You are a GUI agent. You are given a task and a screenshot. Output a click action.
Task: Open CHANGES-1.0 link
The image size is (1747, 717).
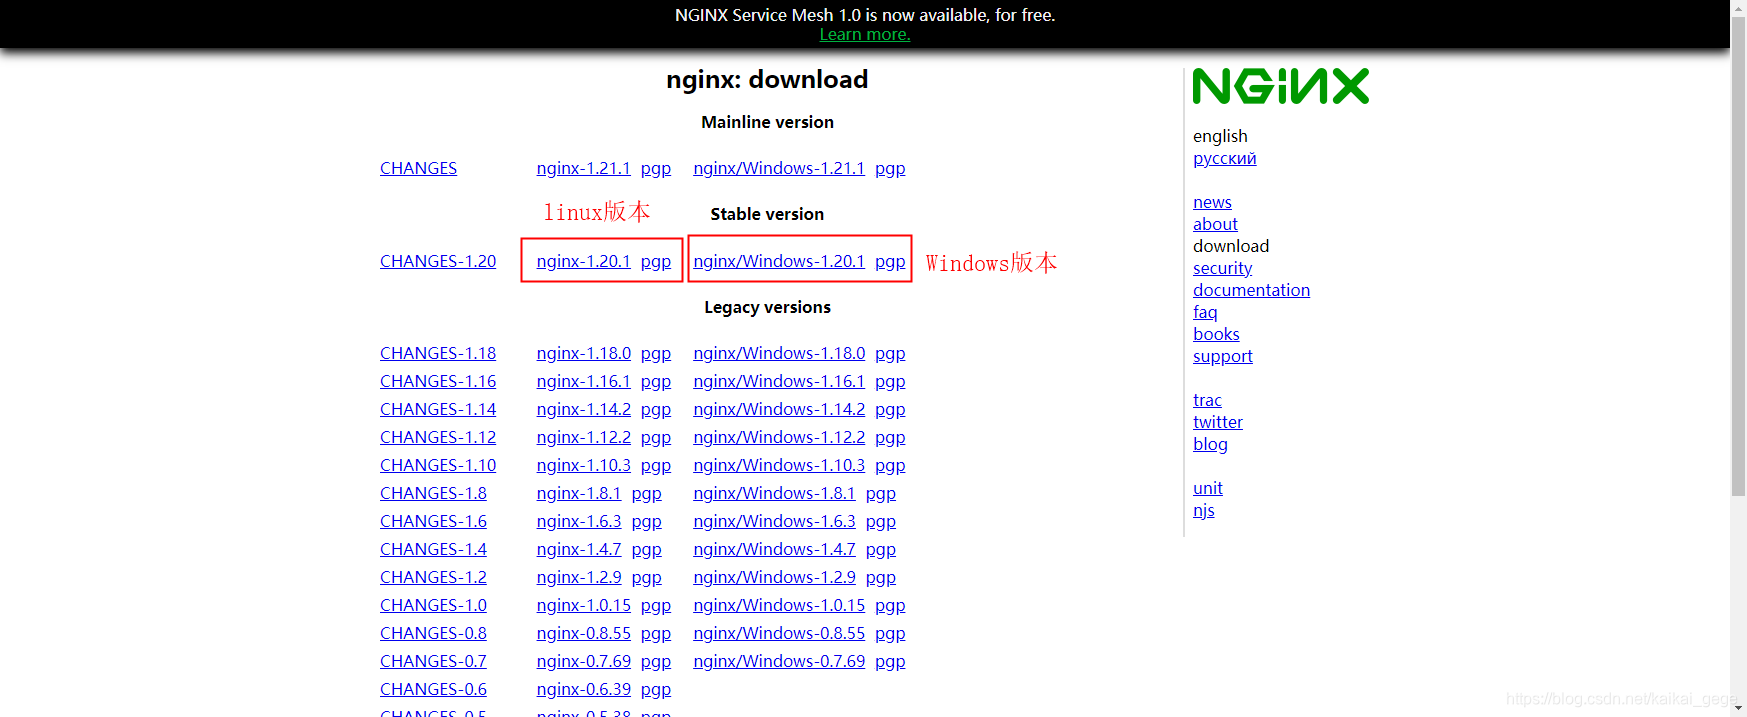tap(433, 605)
